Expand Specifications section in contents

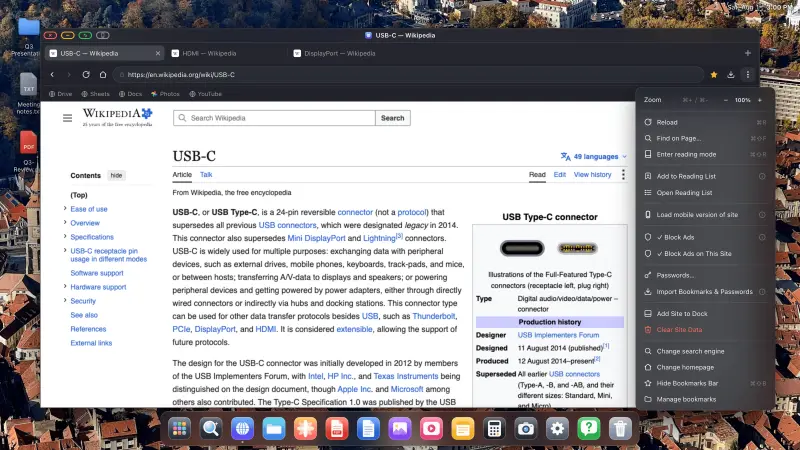pos(65,236)
